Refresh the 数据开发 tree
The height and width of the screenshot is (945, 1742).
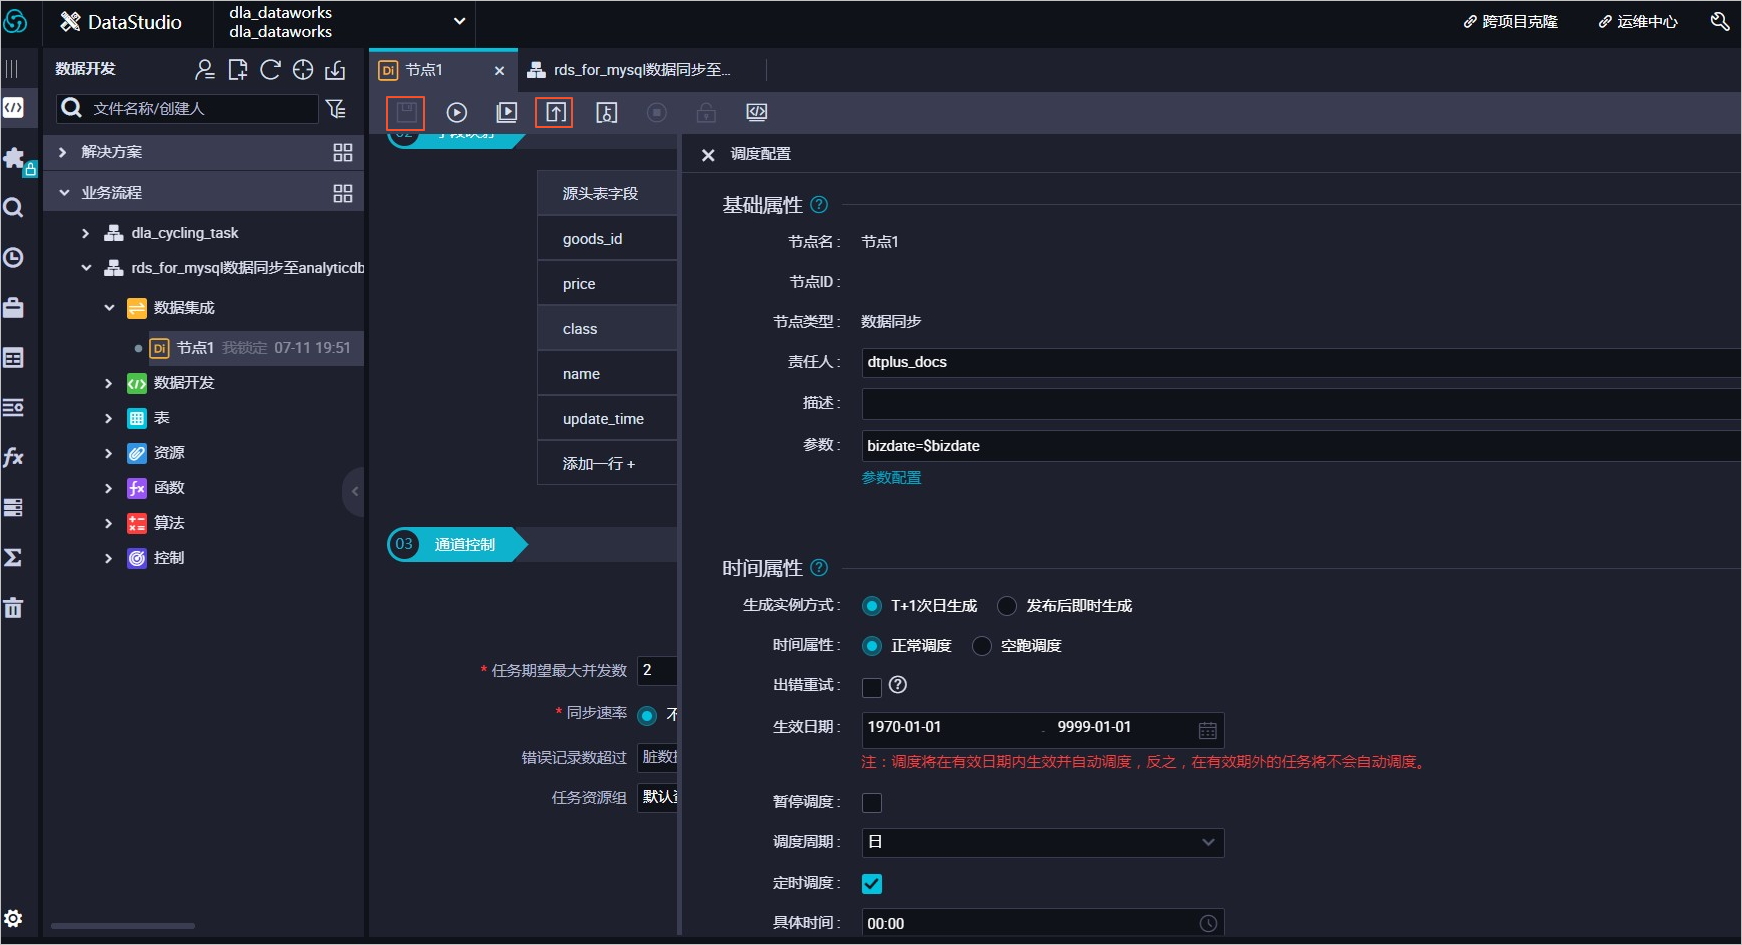click(x=270, y=69)
